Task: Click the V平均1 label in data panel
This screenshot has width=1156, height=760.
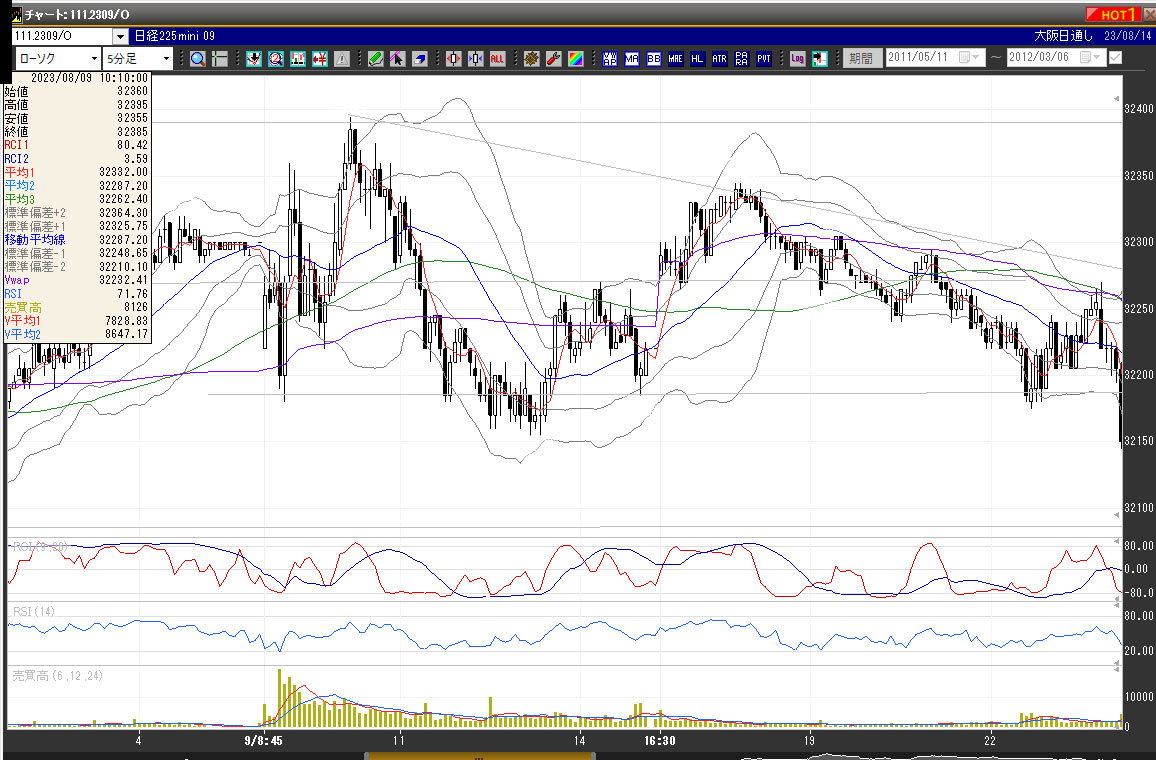Action: pyautogui.click(x=23, y=321)
